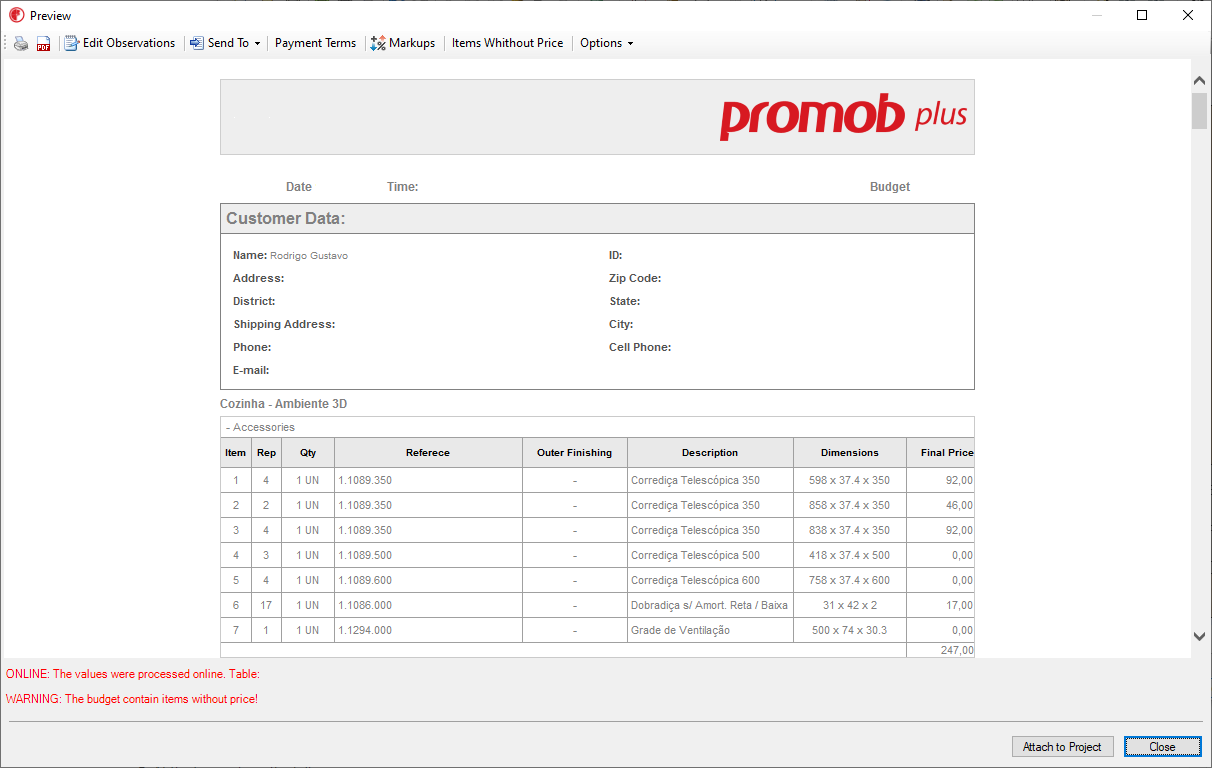Click the E-mail label

(x=251, y=370)
